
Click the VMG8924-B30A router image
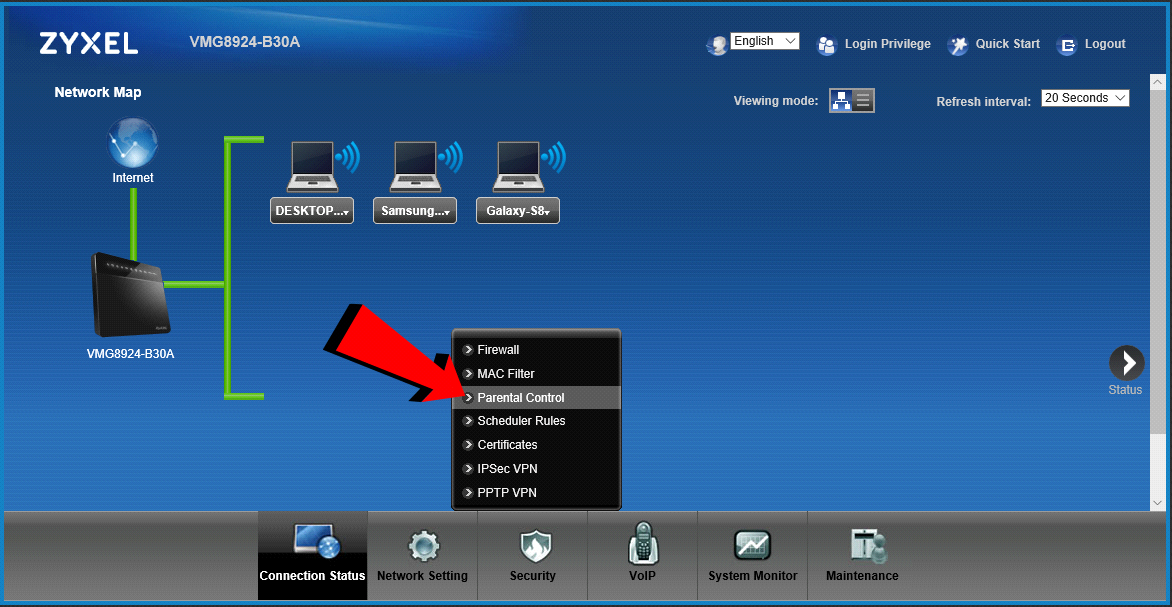(130, 295)
